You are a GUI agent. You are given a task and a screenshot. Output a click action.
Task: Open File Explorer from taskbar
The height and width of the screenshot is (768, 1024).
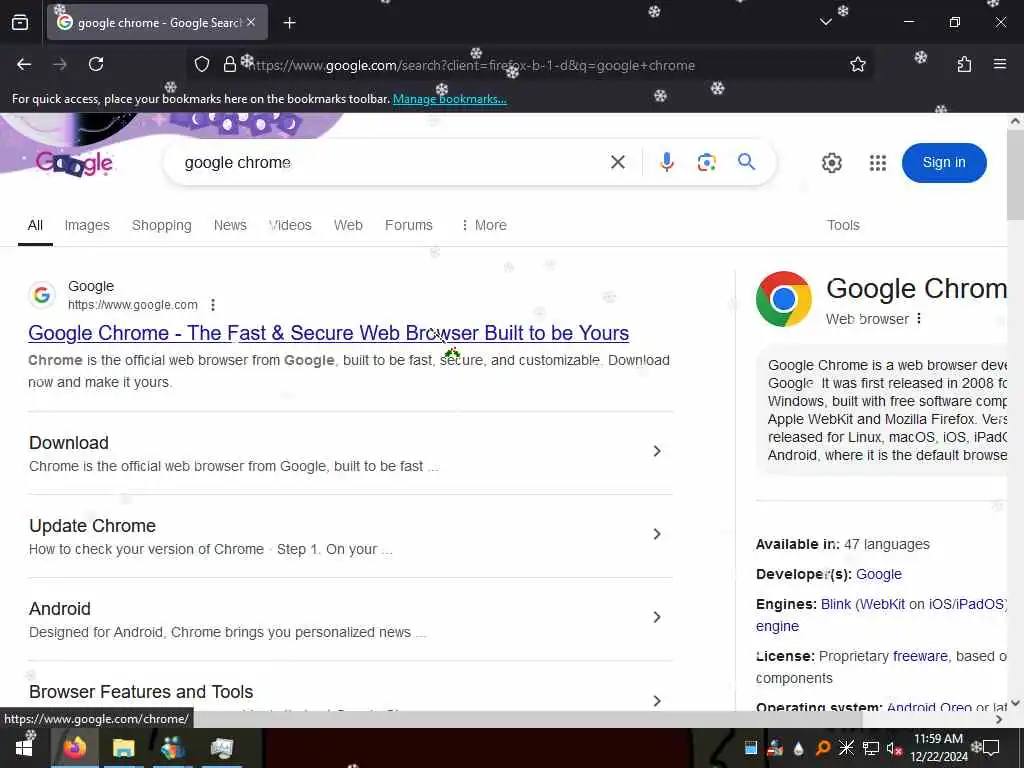[x=123, y=748]
